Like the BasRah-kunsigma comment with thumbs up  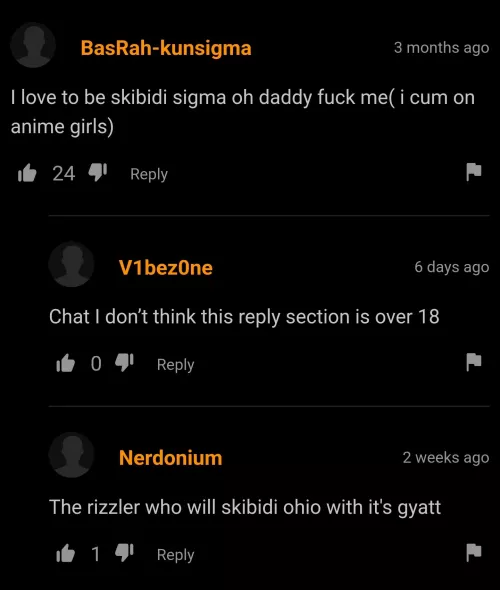click(27, 173)
